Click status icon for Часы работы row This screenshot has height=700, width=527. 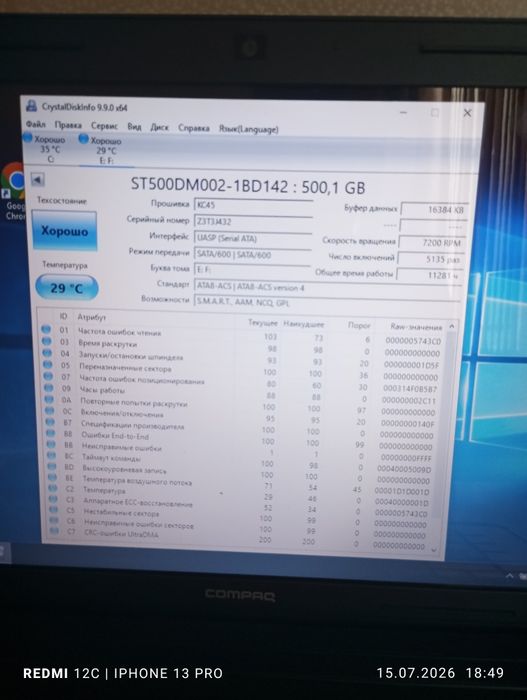point(49,388)
